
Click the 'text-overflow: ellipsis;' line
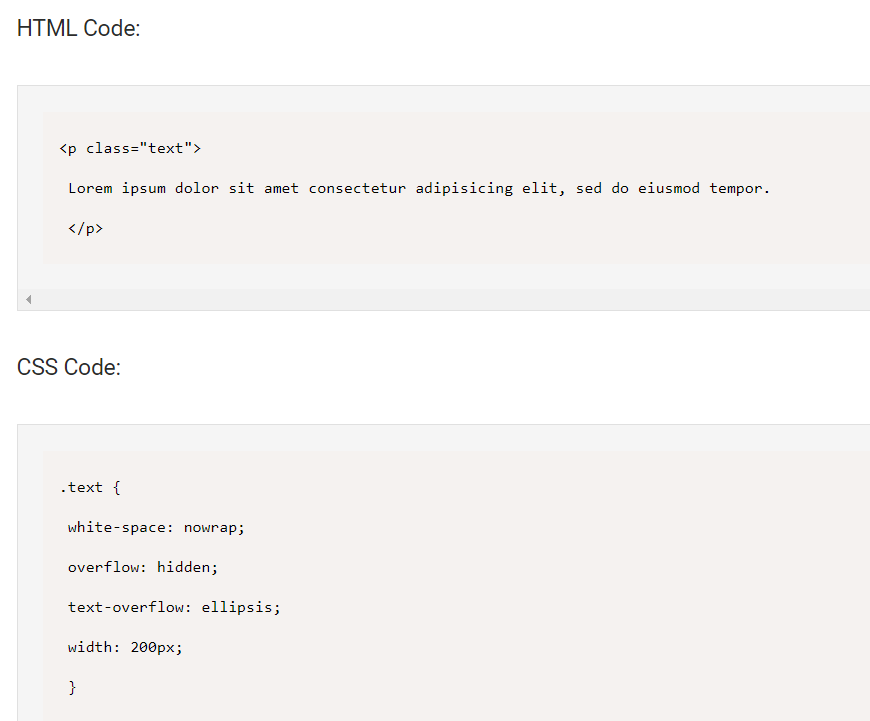click(174, 607)
